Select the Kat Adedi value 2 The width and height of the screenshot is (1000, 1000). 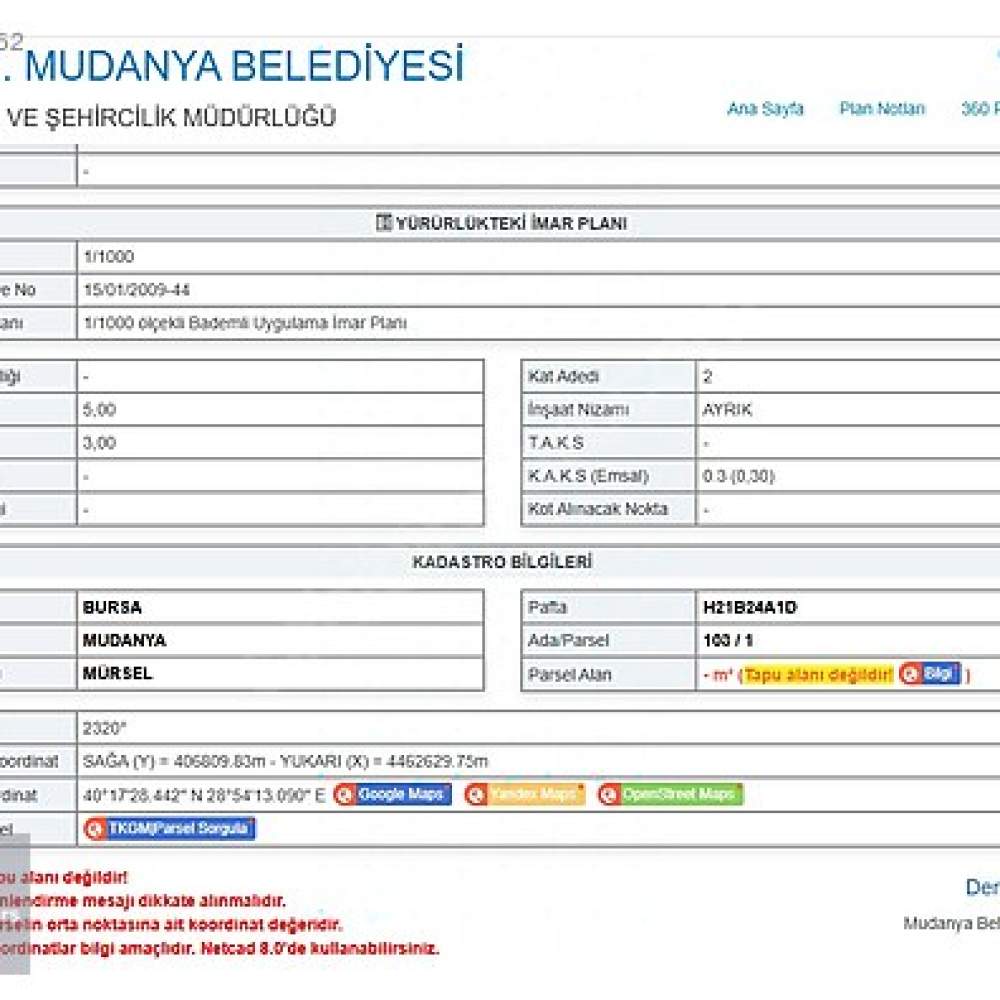(x=707, y=376)
